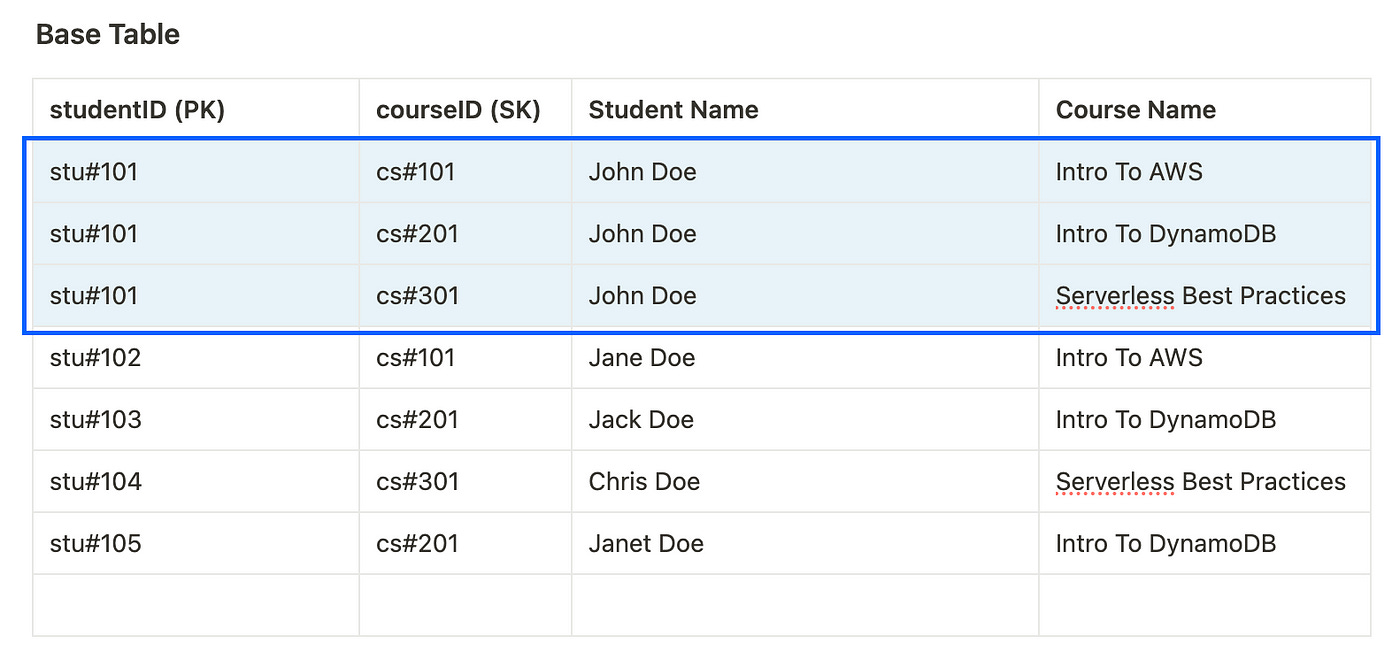1400x665 pixels.
Task: Select the Jane Doe name cell
Action: point(641,358)
